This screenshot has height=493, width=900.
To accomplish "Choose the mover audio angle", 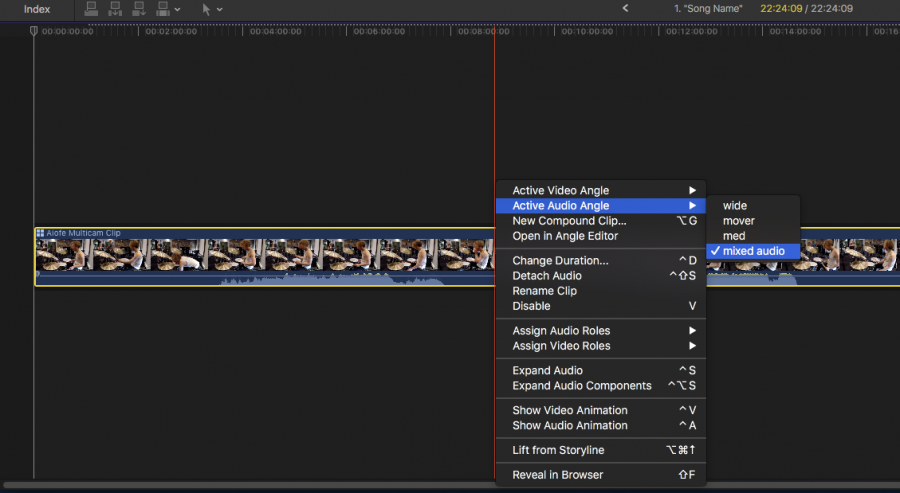I will click(738, 221).
